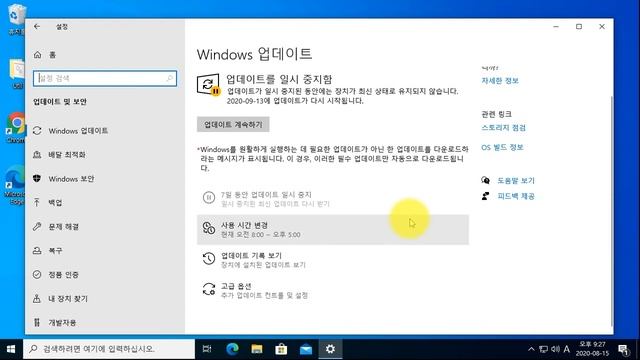Click the 복구 recovery icon in sidebar
Viewport: 640px width, 360px height.
pos(37,251)
